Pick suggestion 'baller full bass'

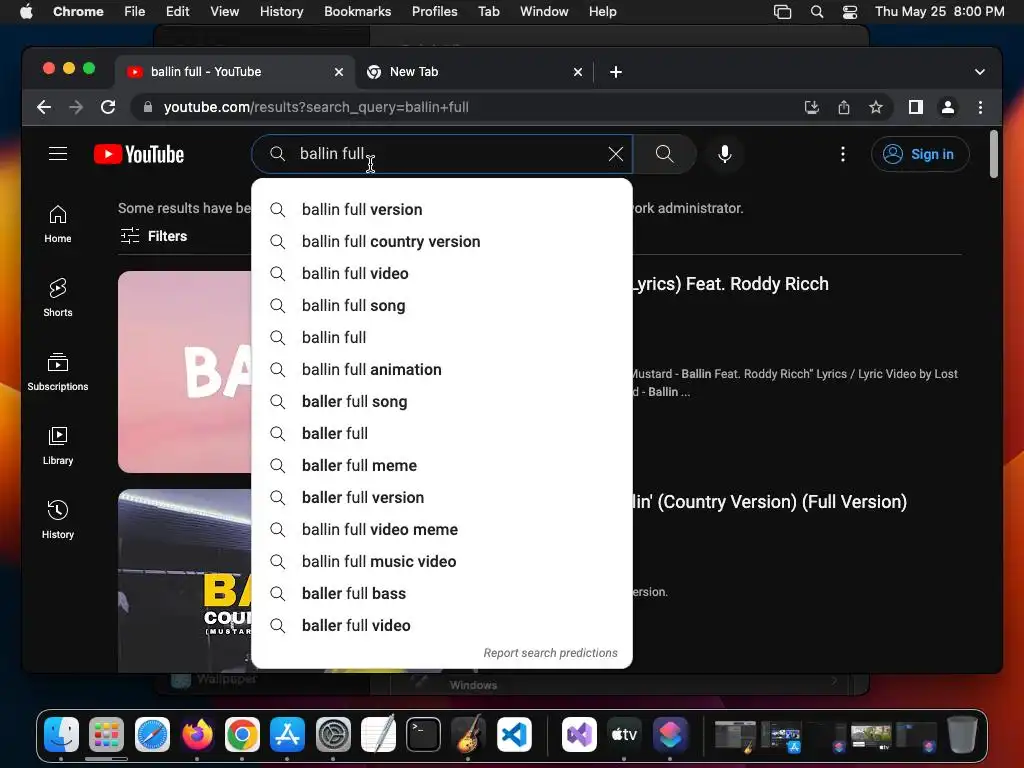(441, 594)
